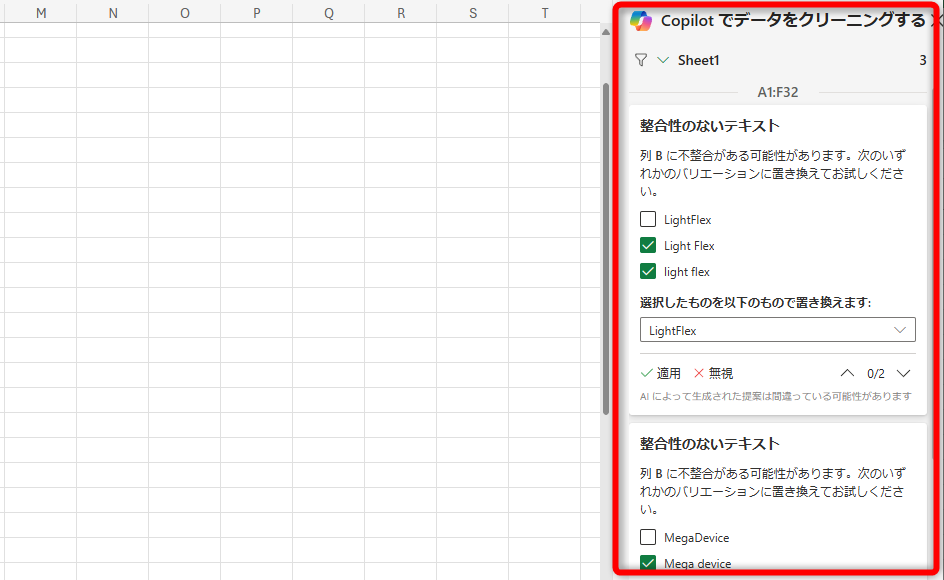Uncheck the light flex lowercase checkbox
Image resolution: width=944 pixels, height=580 pixels.
pyautogui.click(x=648, y=271)
